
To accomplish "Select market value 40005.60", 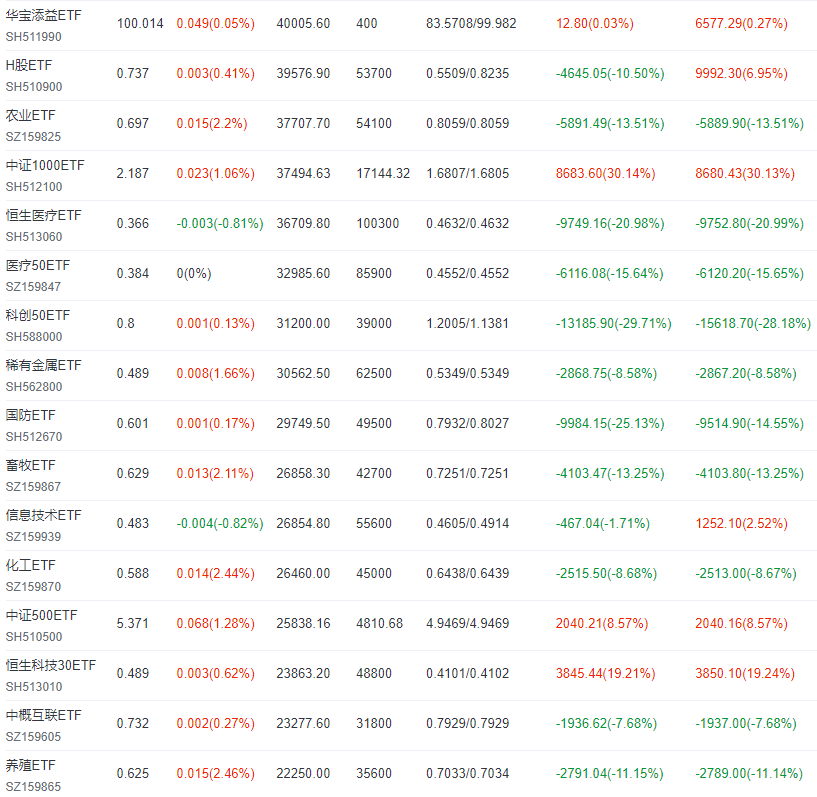I will pyautogui.click(x=303, y=23).
